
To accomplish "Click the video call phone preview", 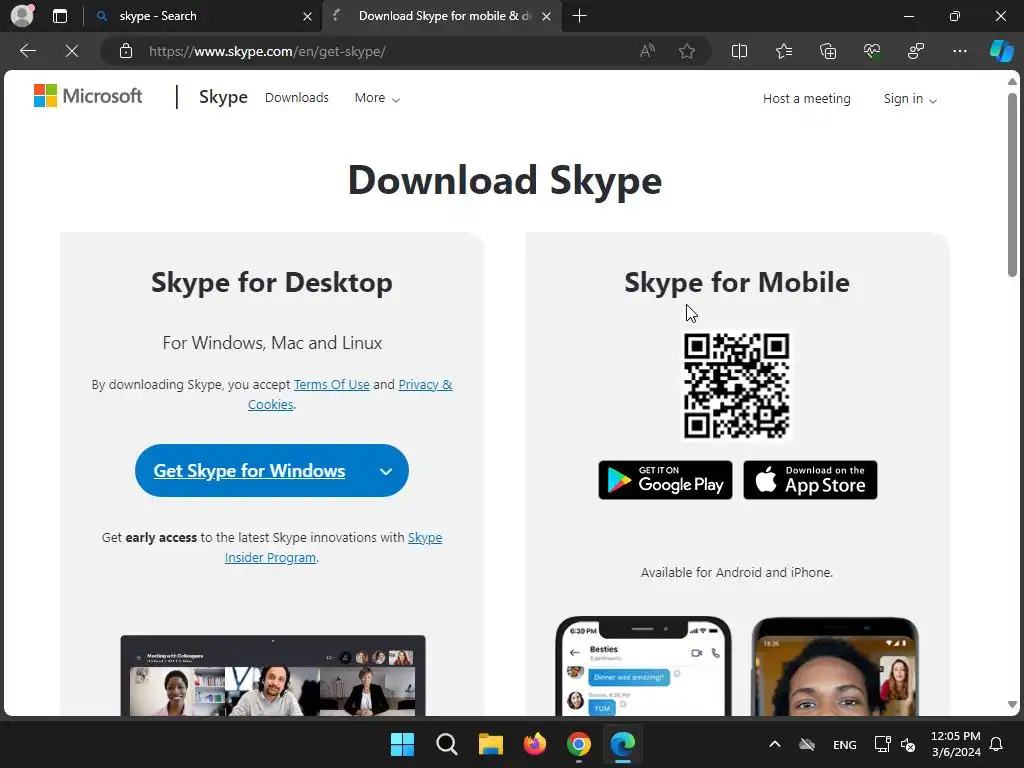I will [x=835, y=667].
